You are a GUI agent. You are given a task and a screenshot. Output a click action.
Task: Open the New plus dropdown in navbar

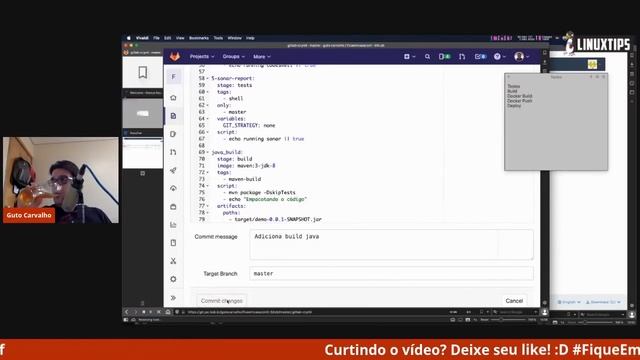pos(409,57)
